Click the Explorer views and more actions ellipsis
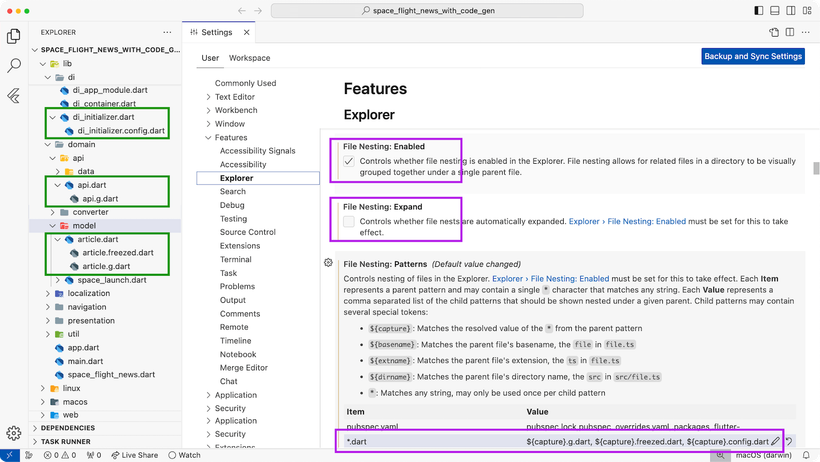 167,32
